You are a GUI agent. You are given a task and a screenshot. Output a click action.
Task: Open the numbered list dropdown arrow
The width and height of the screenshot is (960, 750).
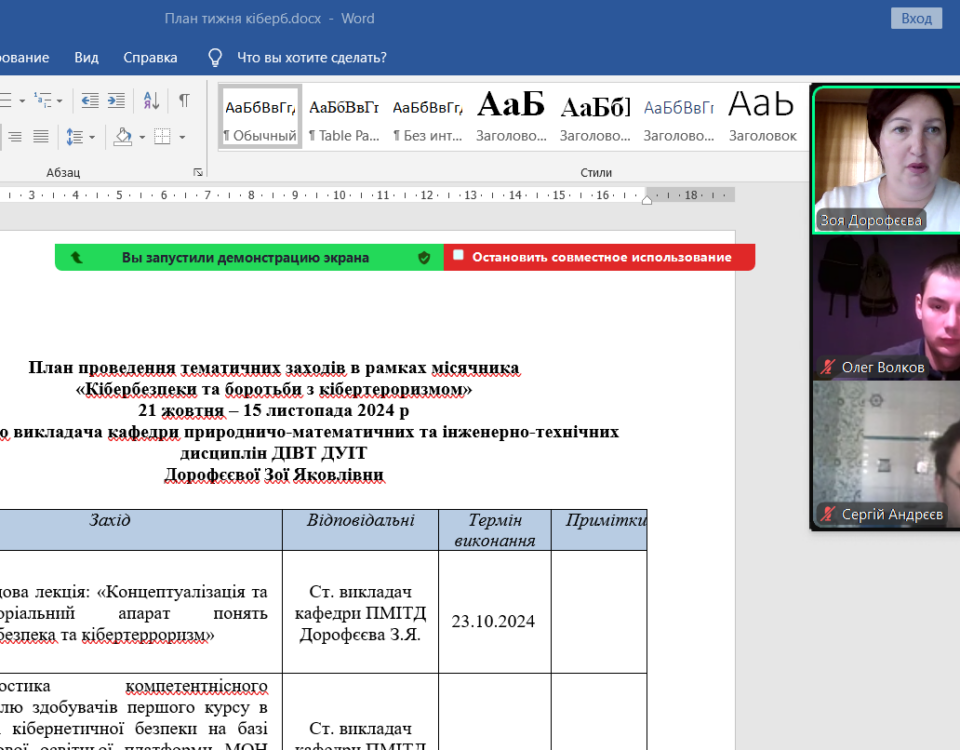pyautogui.click(x=22, y=101)
